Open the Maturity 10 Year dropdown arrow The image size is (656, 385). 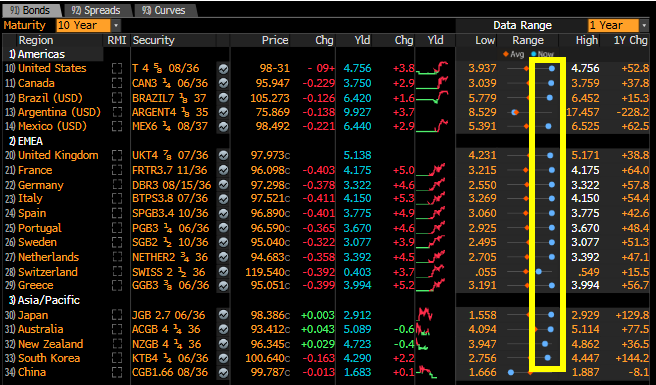click(x=116, y=26)
